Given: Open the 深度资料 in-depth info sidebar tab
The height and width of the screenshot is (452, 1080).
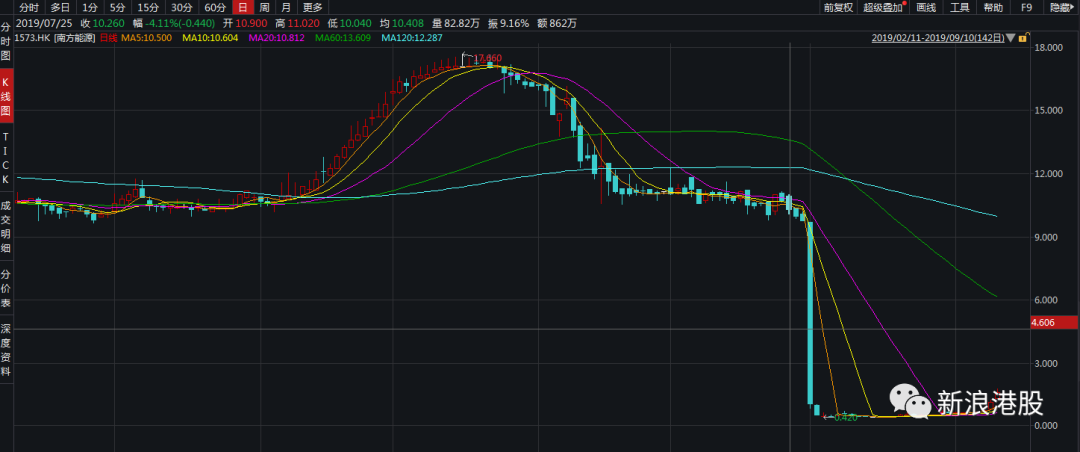Looking at the screenshot, I should point(6,349).
